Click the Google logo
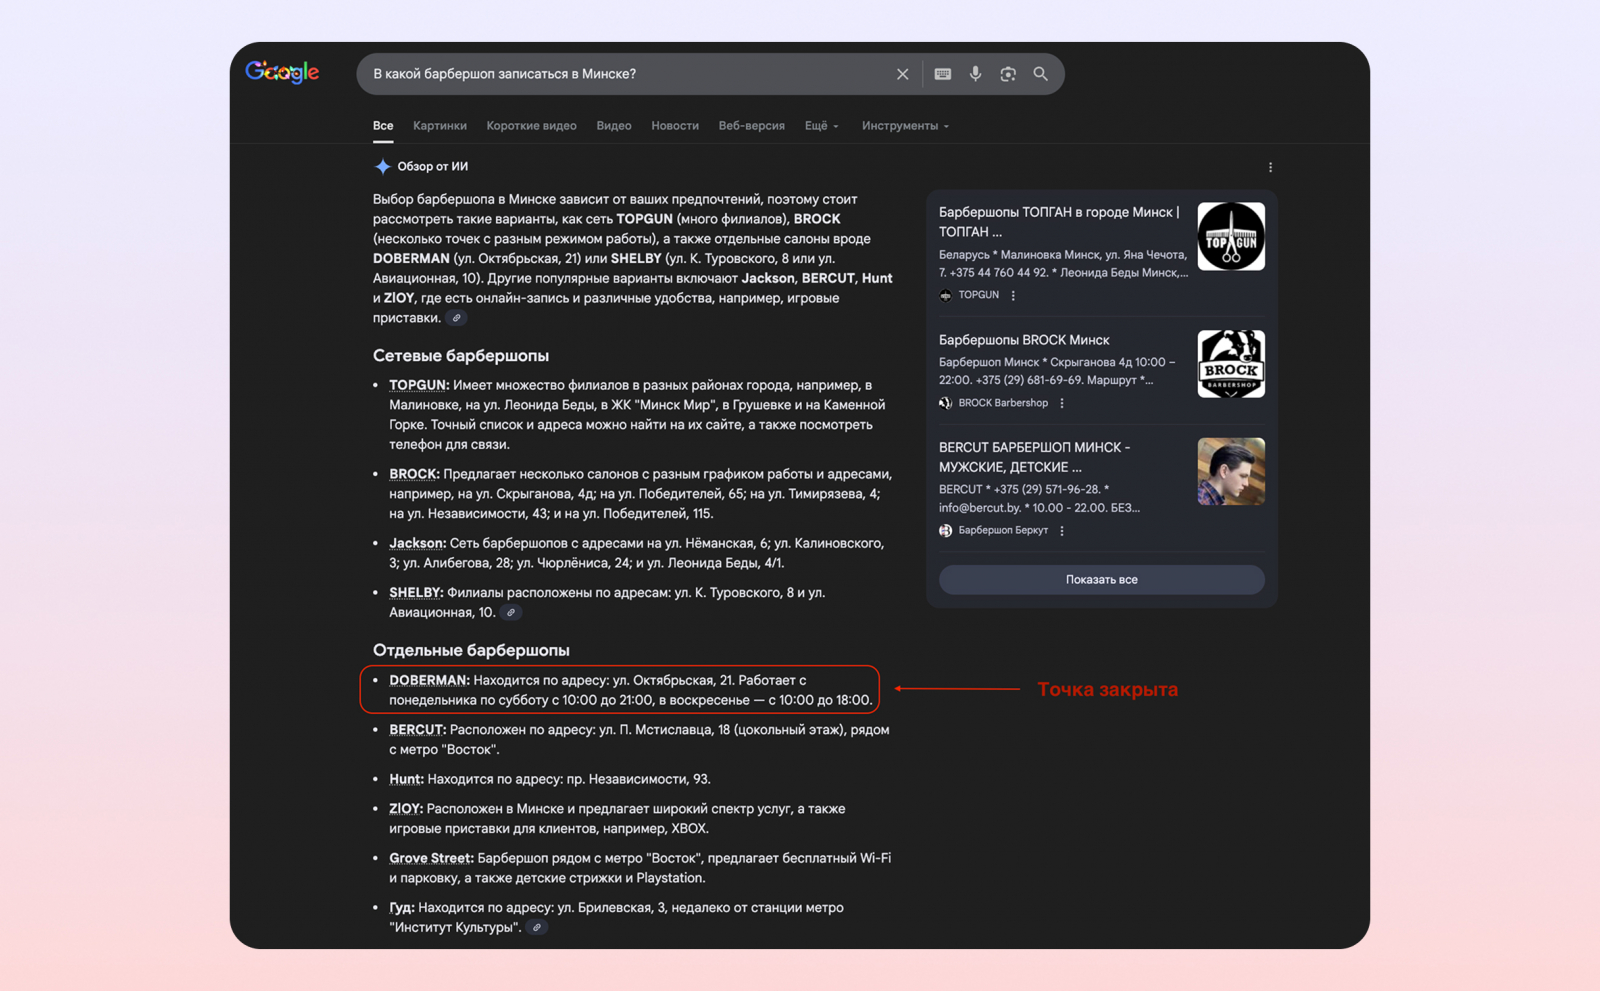The height and width of the screenshot is (991, 1600). [282, 72]
